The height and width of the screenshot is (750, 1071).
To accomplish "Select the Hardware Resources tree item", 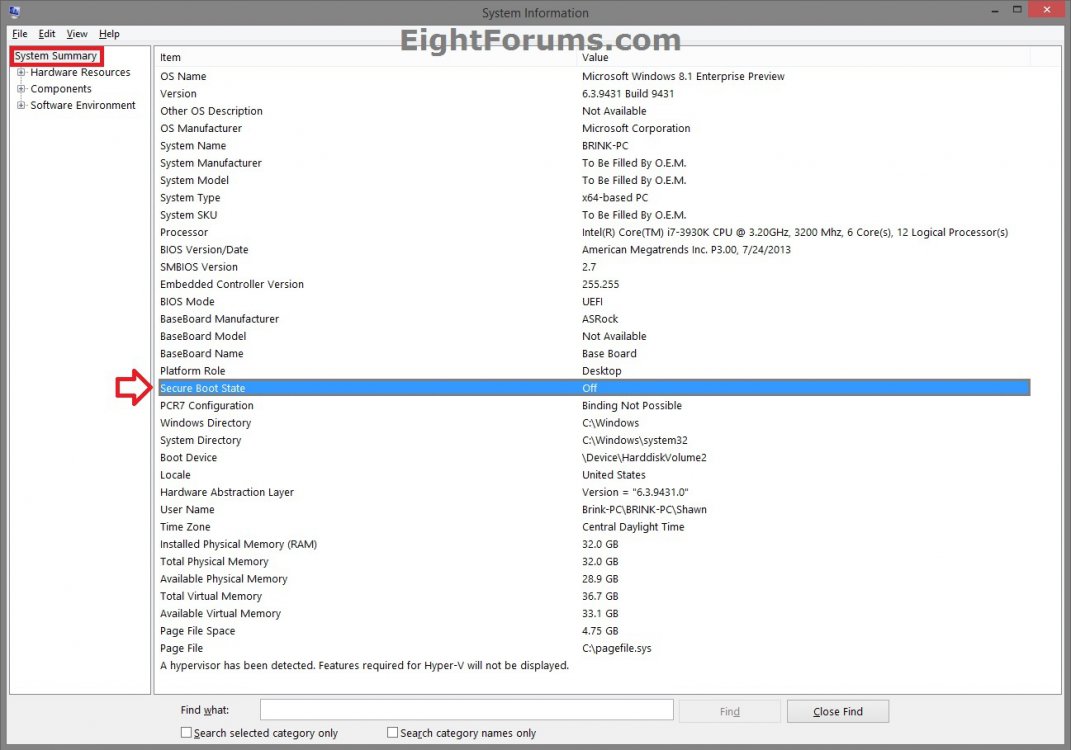I will pyautogui.click(x=80, y=72).
